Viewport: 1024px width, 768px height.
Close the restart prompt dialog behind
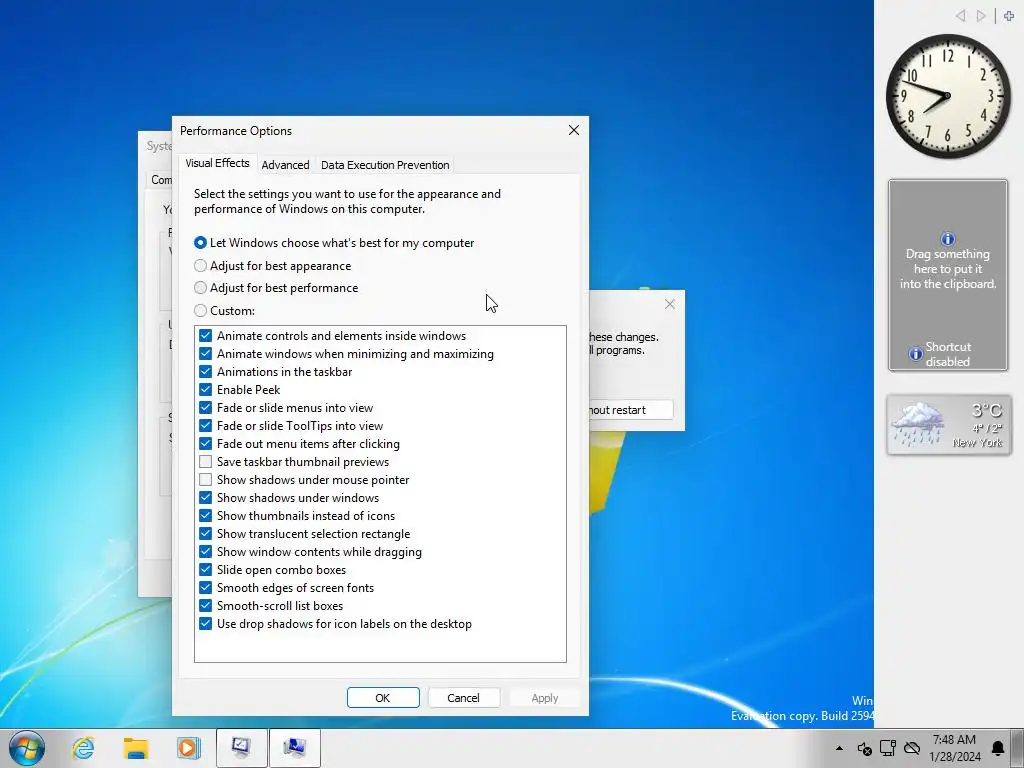(669, 304)
